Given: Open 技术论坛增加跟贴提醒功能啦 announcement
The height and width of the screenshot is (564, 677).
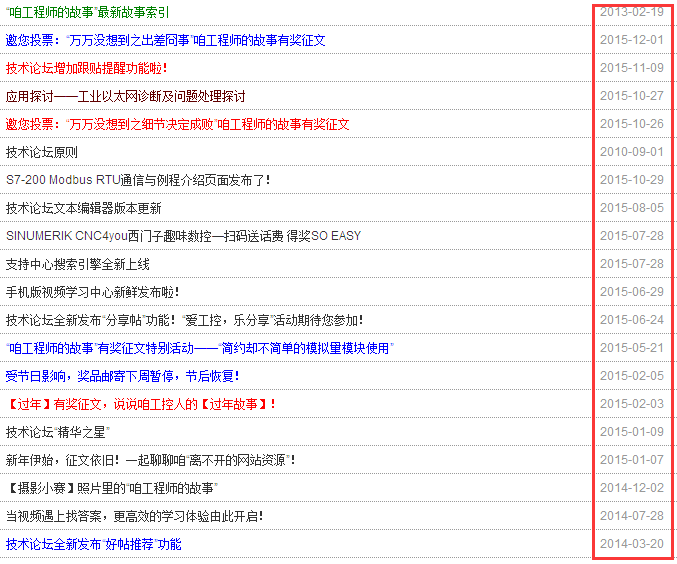Looking at the screenshot, I should pos(86,68).
